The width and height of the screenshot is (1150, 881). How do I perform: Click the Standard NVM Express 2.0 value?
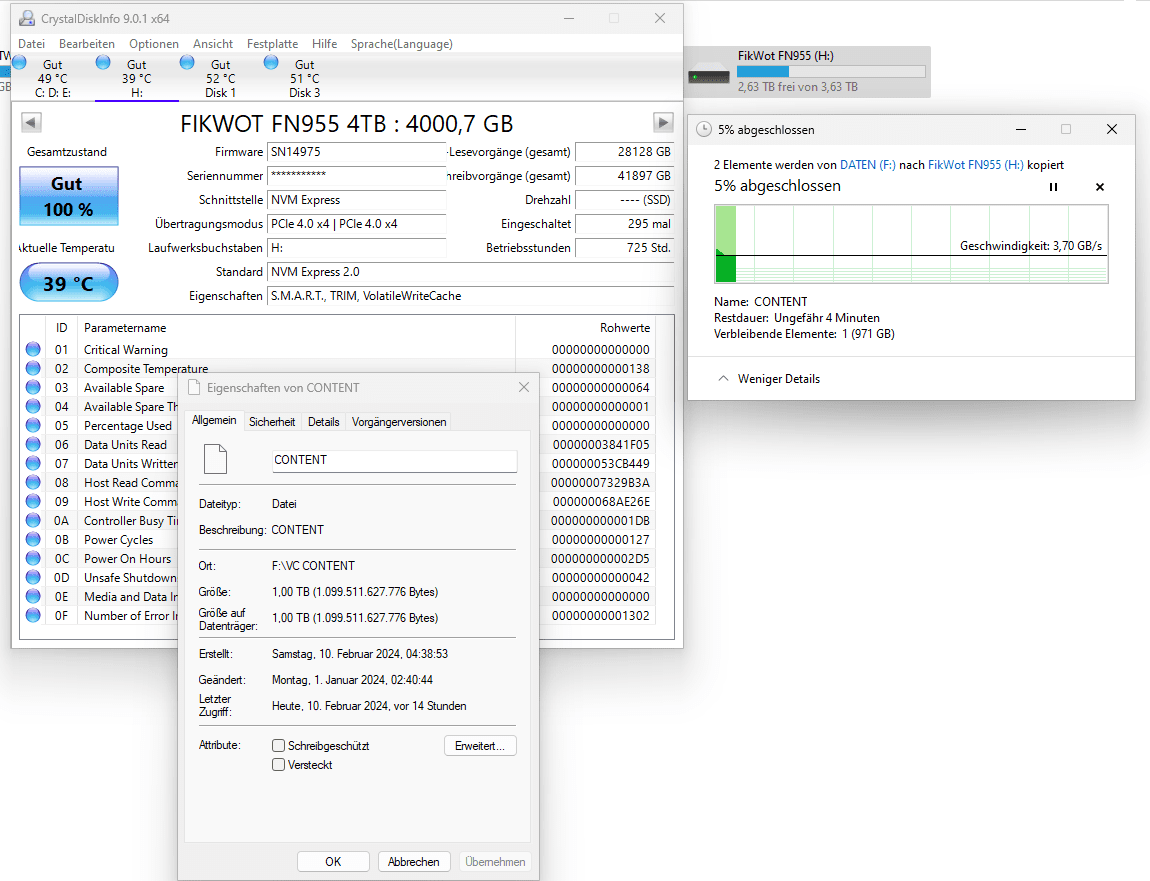coord(470,271)
